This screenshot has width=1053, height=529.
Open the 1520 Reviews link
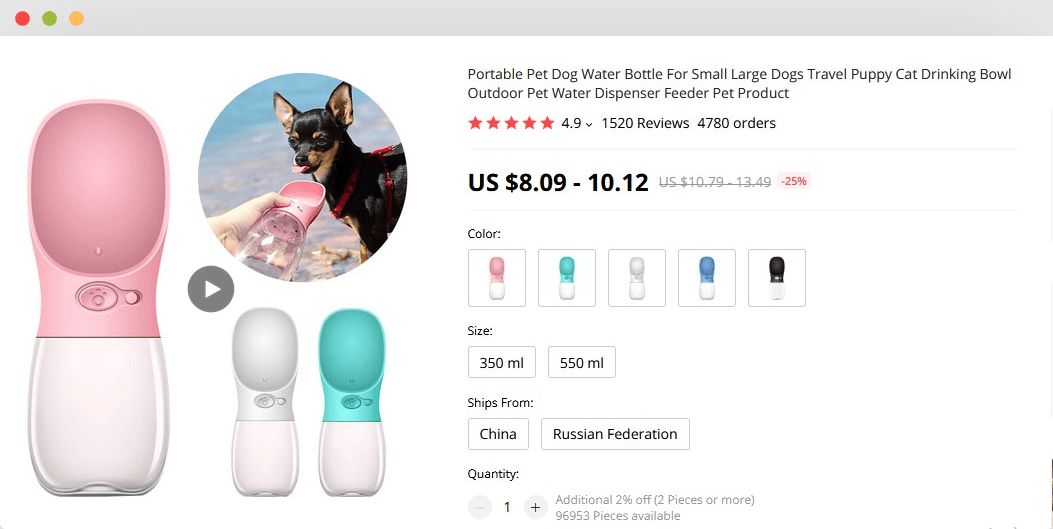(645, 124)
